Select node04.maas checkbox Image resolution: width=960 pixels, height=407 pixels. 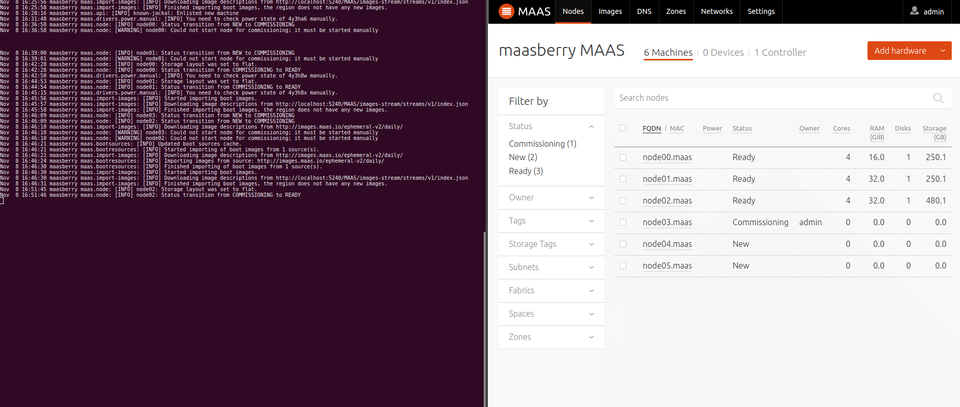coord(623,244)
